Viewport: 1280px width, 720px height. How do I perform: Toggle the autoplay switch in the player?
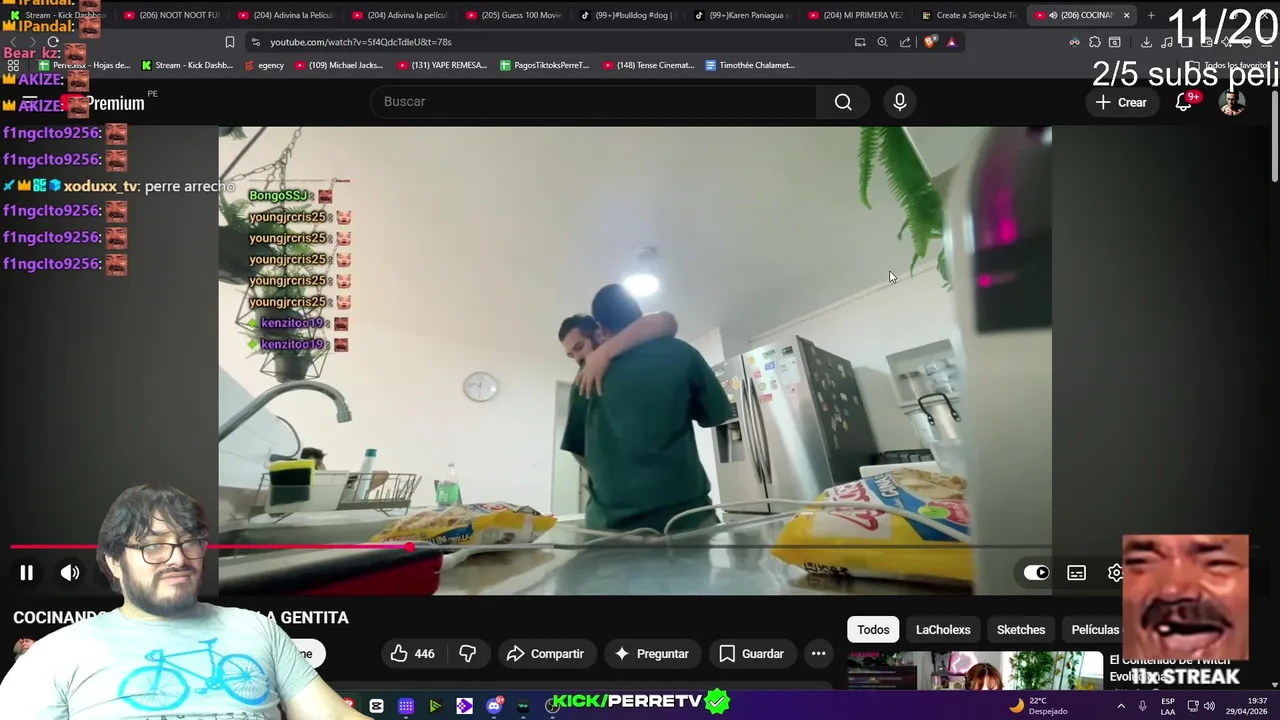1036,573
